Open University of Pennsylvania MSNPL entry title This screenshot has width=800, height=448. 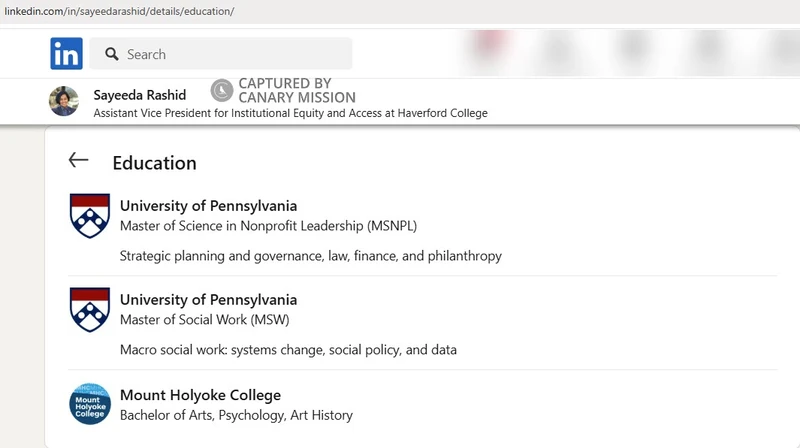[x=208, y=206]
